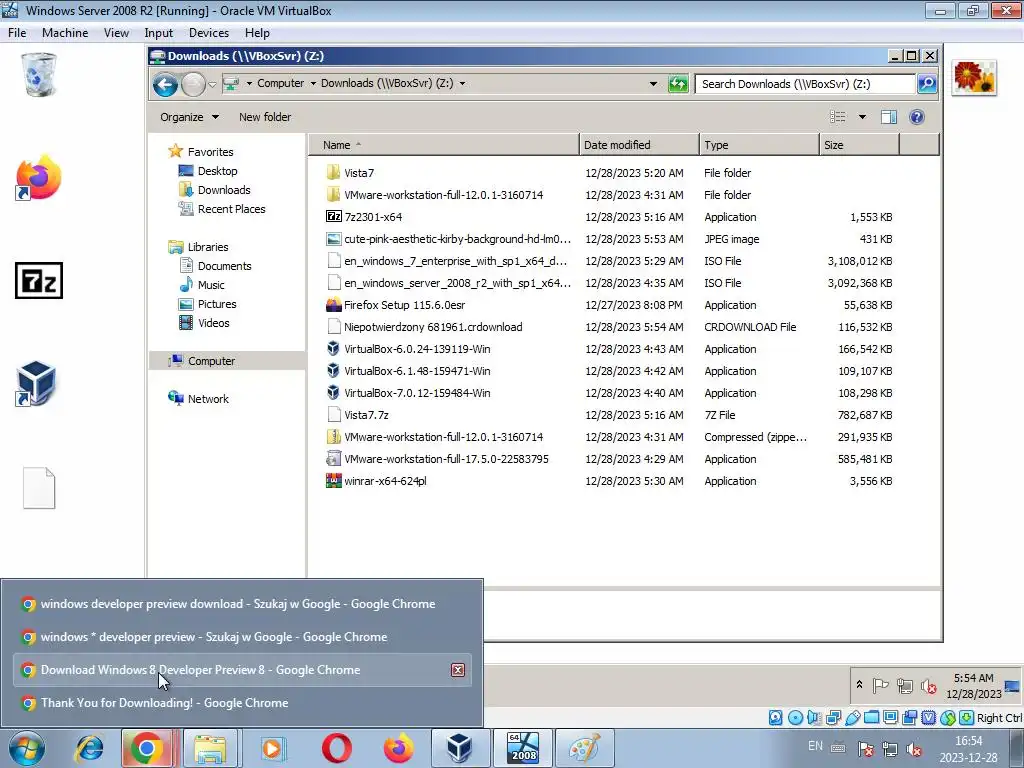Expand the address bar previous locations dropdown

point(652,84)
